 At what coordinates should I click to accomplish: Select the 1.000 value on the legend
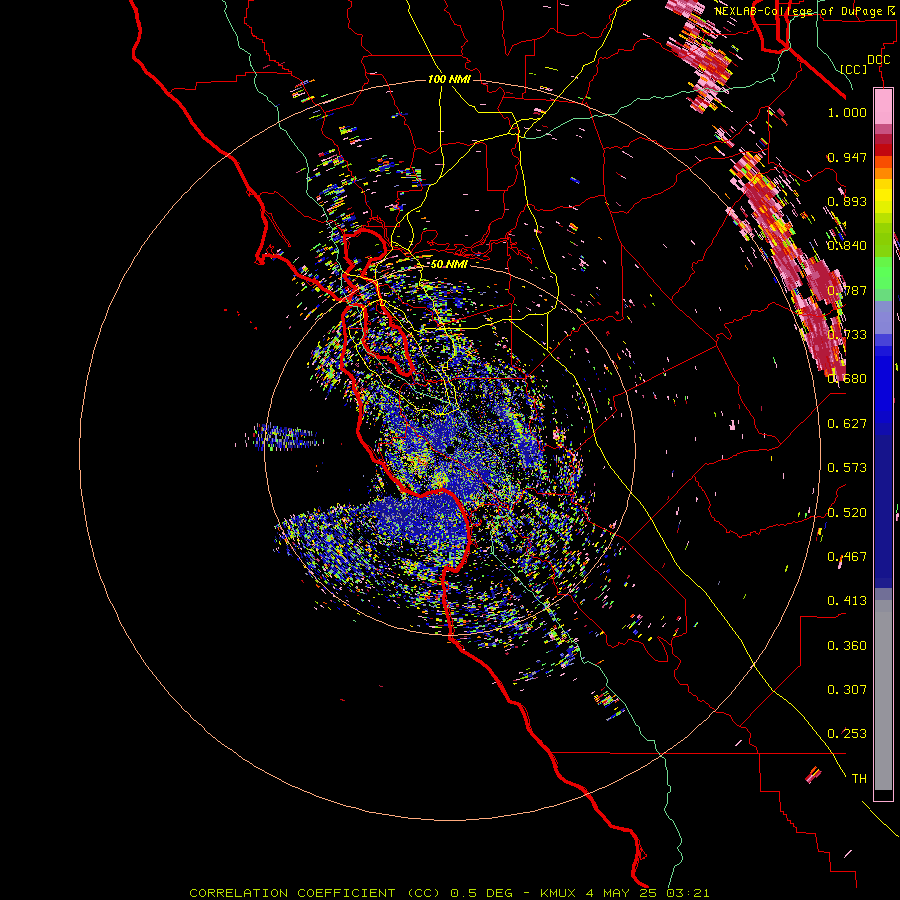click(x=847, y=112)
